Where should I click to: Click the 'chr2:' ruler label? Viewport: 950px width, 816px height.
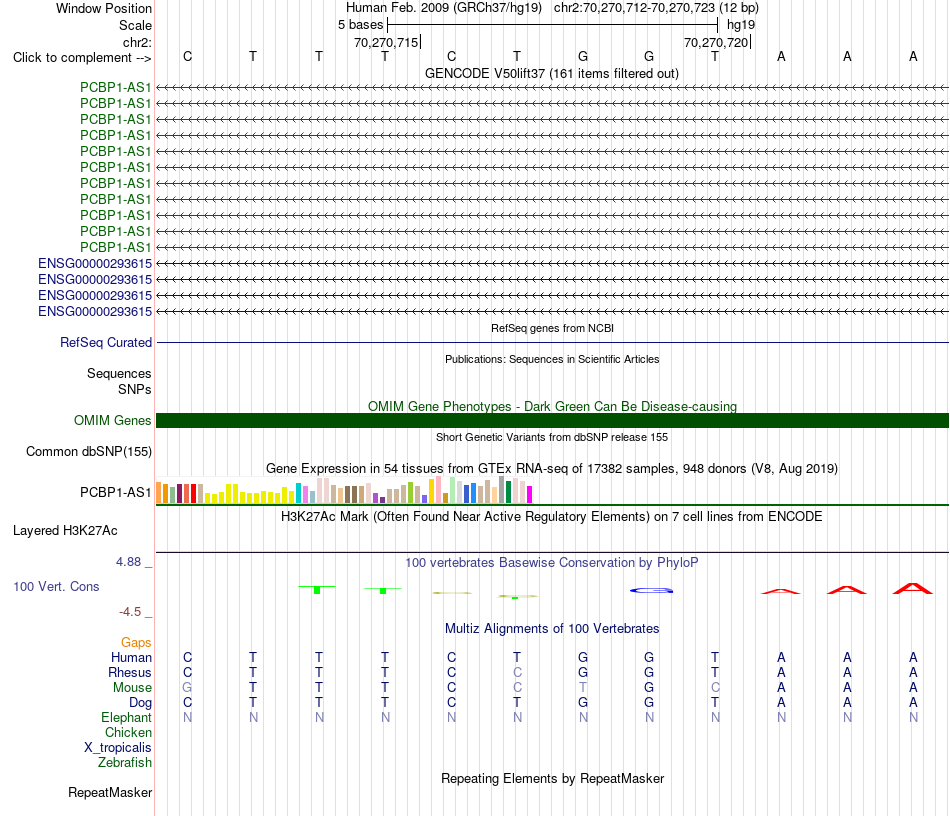137,42
